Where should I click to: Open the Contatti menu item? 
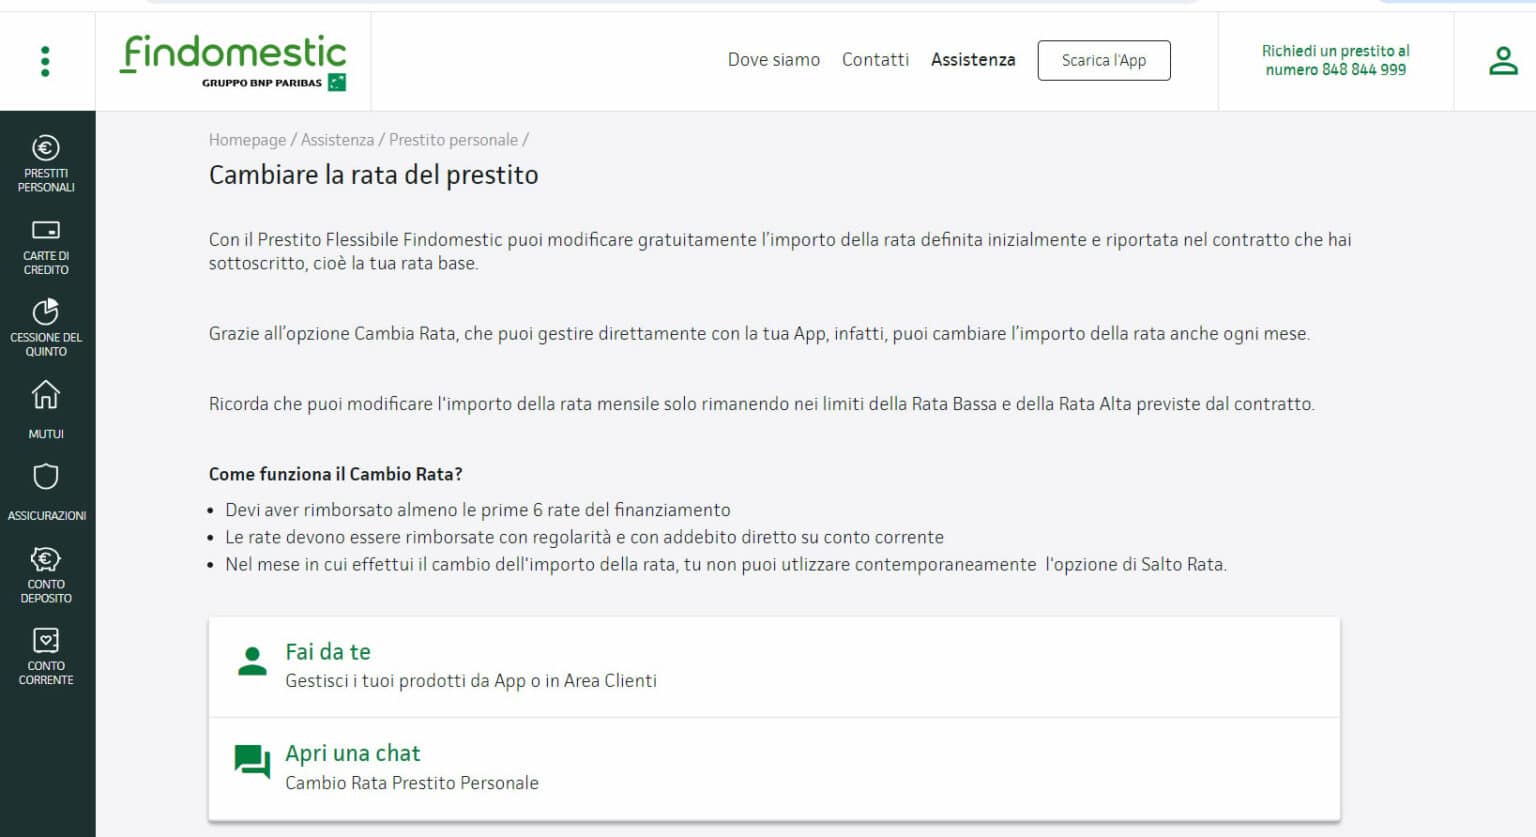(875, 60)
